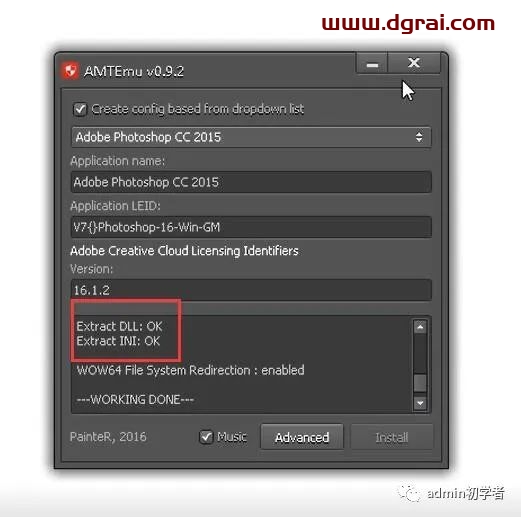Screen dimensions: 521x517
Task: Click the Application name input field
Action: [x=251, y=182]
